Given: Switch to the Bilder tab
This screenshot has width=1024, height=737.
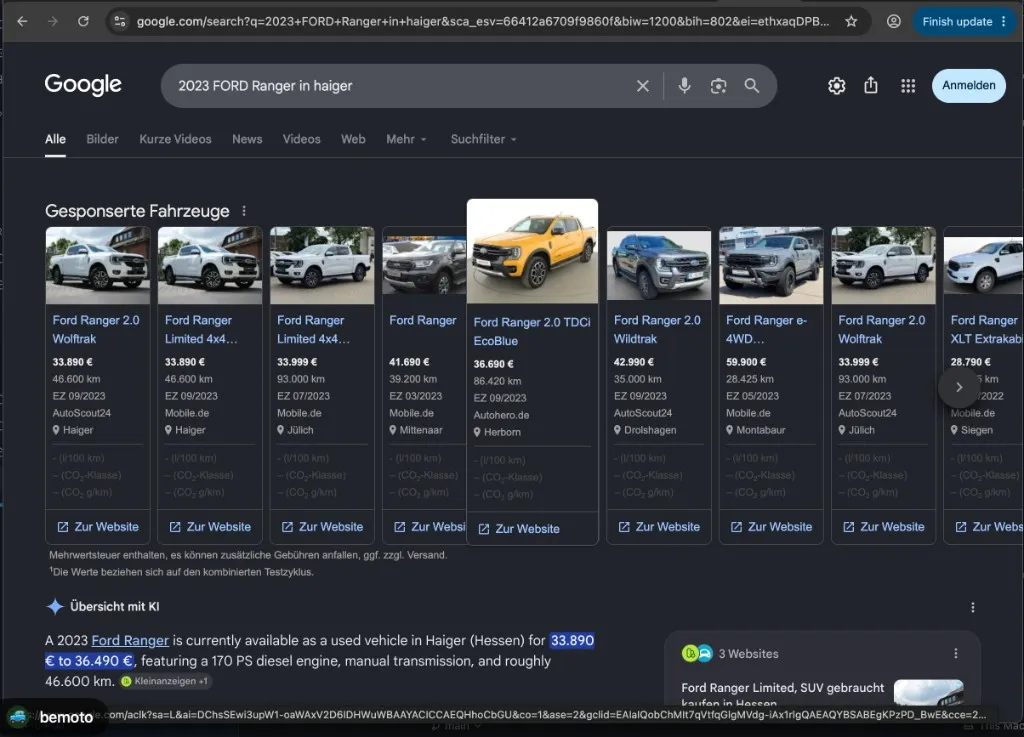Looking at the screenshot, I should [103, 139].
